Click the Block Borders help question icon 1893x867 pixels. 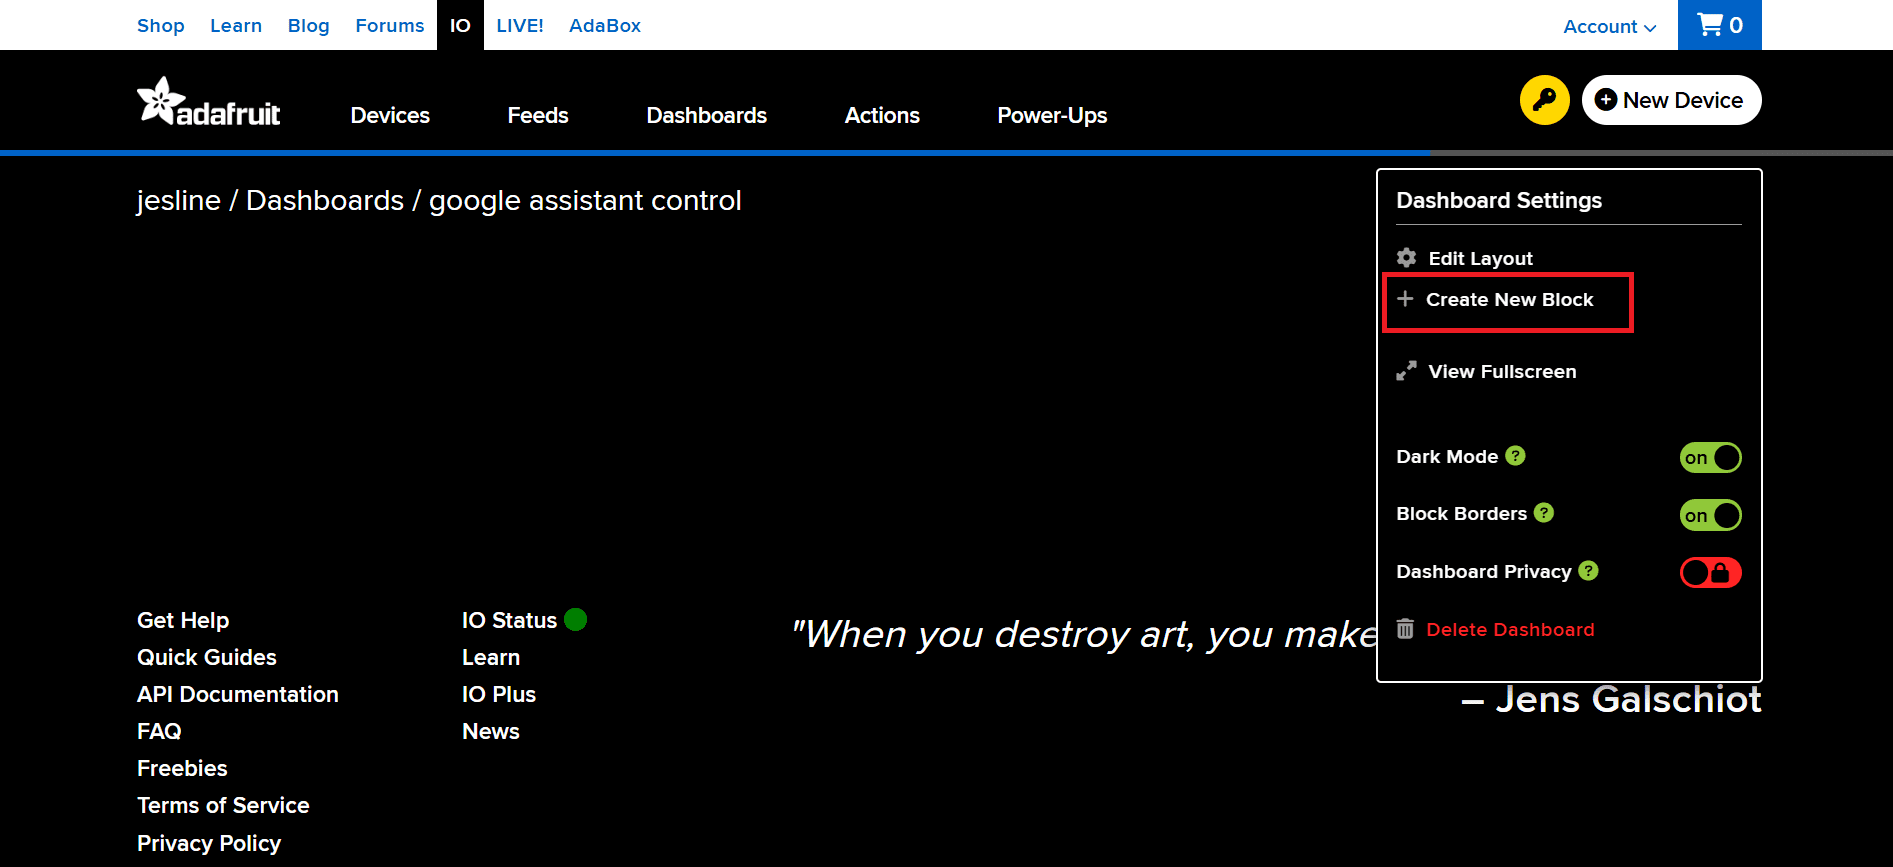pyautogui.click(x=1544, y=513)
